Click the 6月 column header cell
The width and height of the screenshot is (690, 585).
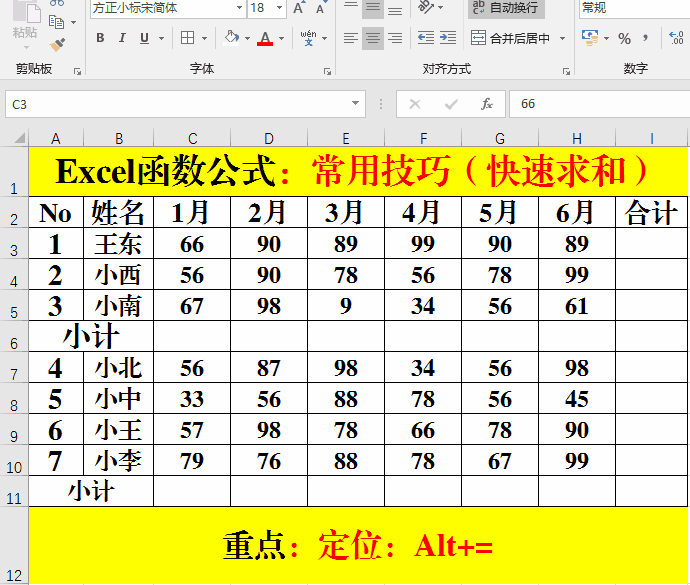point(577,212)
